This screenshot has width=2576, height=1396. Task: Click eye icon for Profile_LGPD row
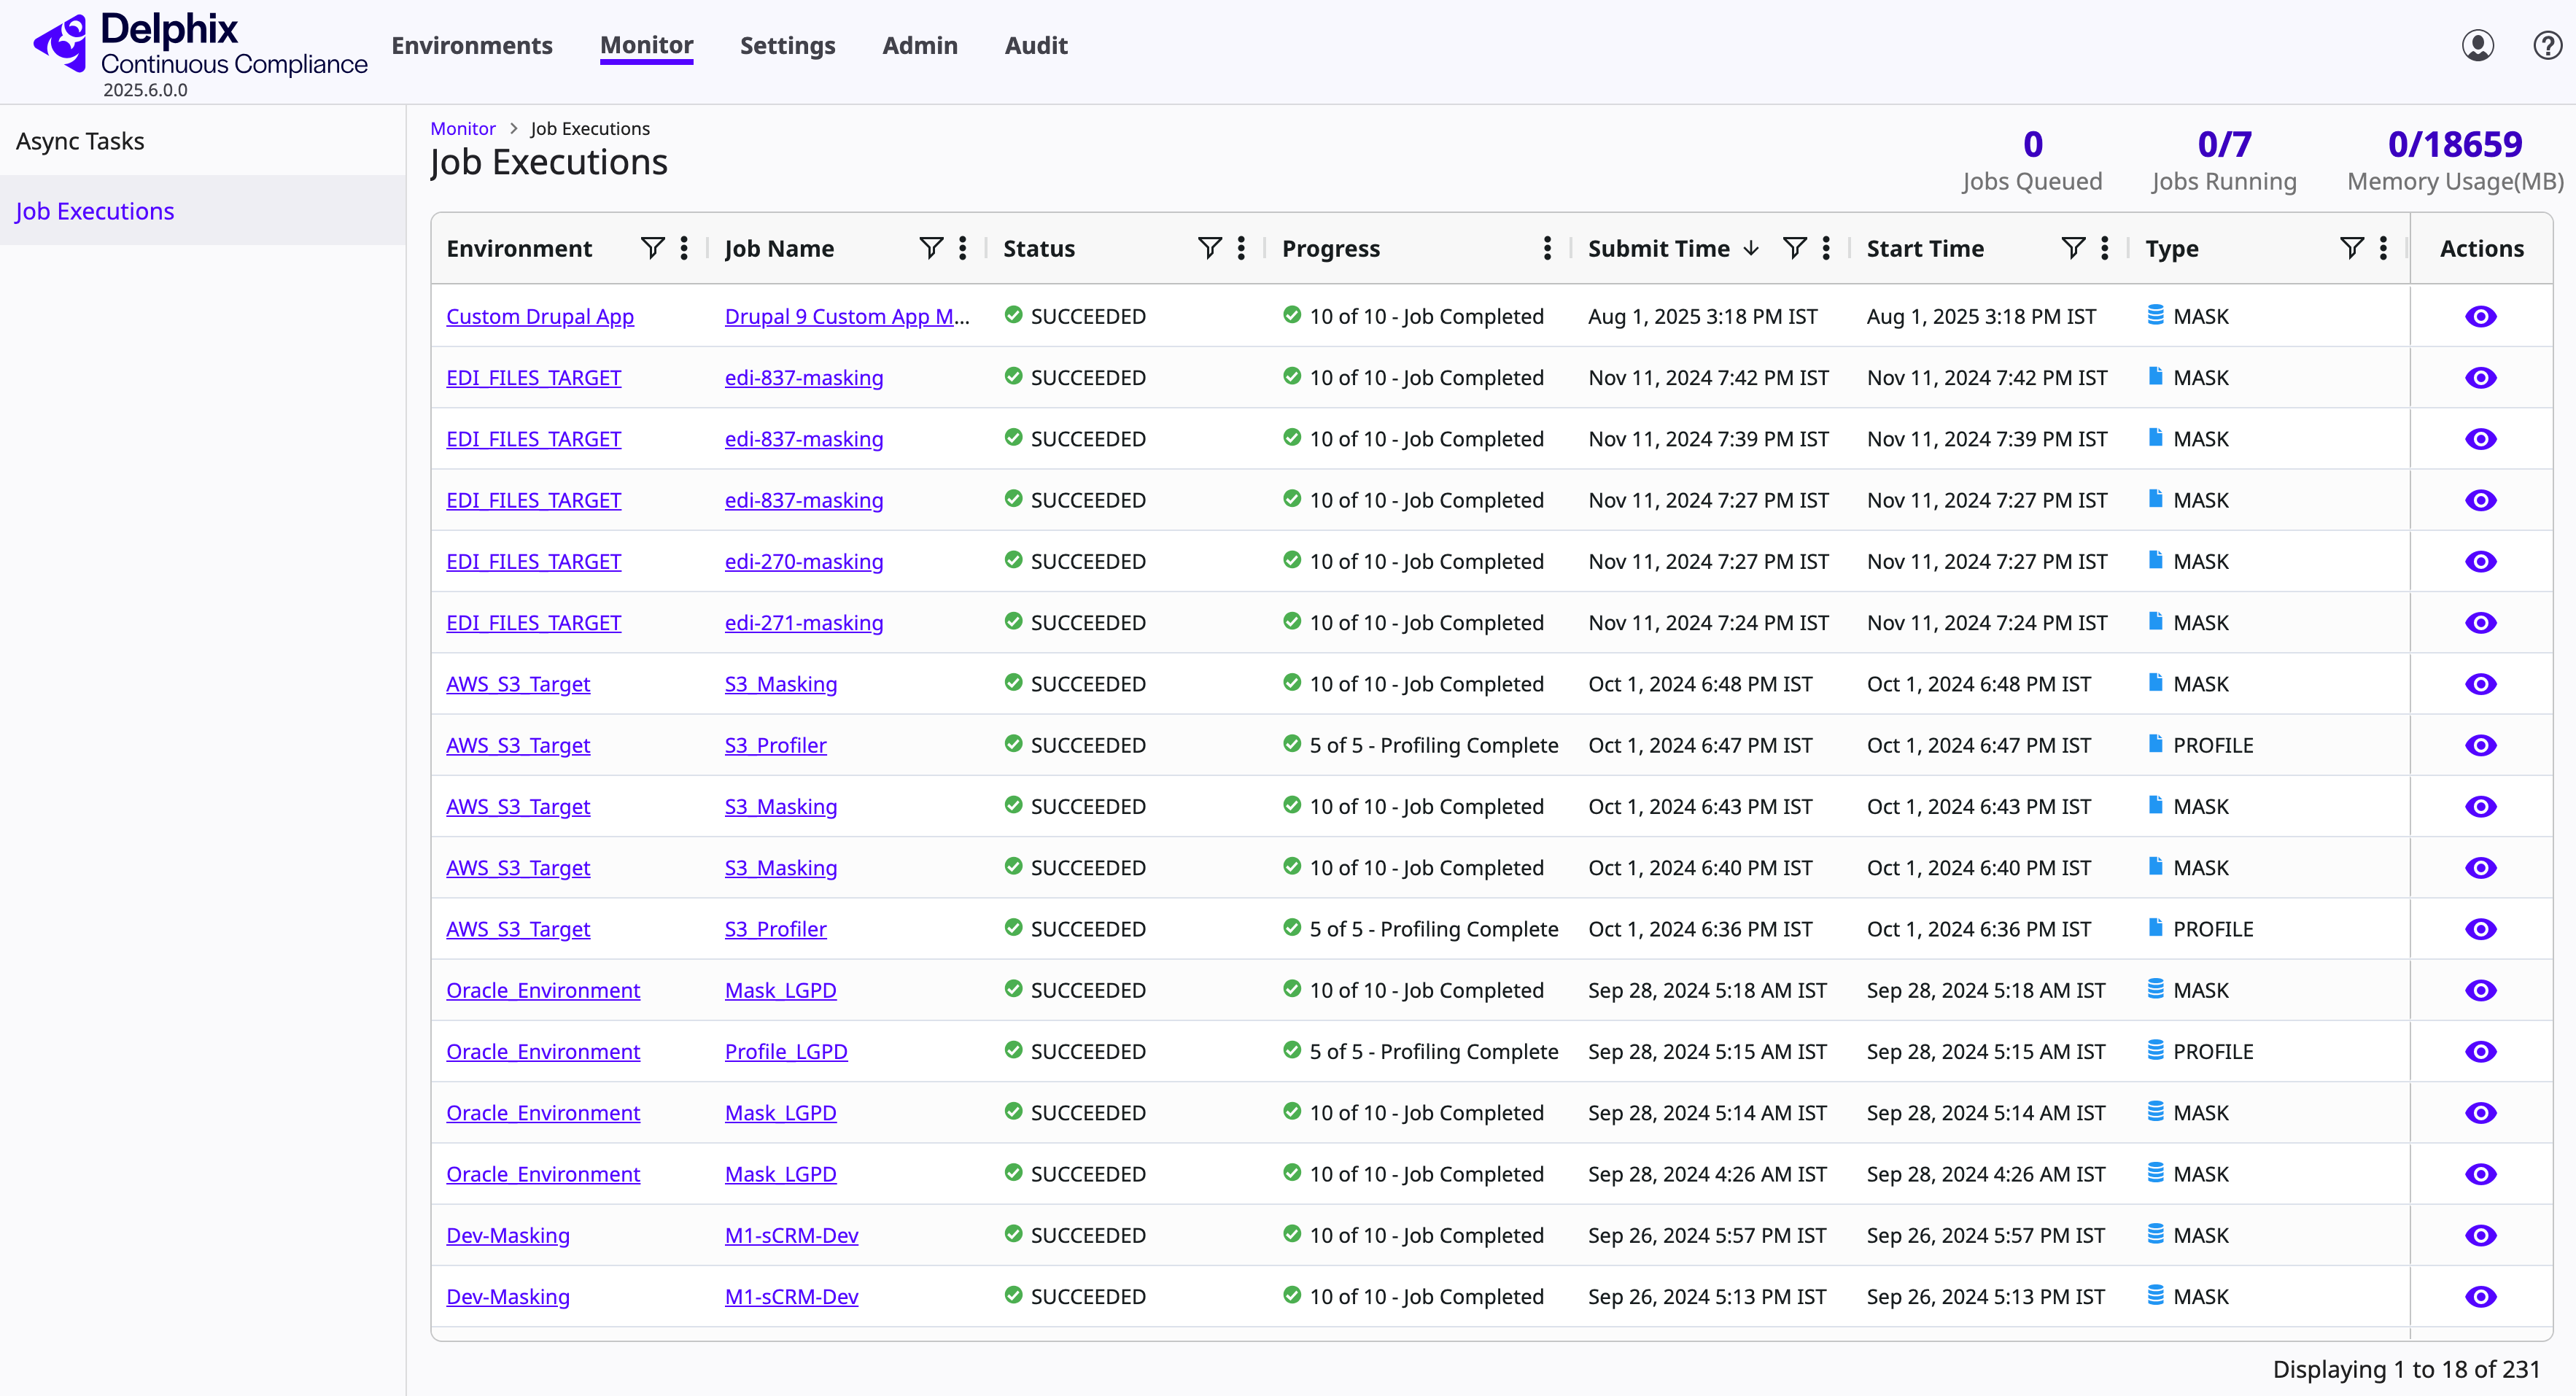[x=2480, y=1052]
